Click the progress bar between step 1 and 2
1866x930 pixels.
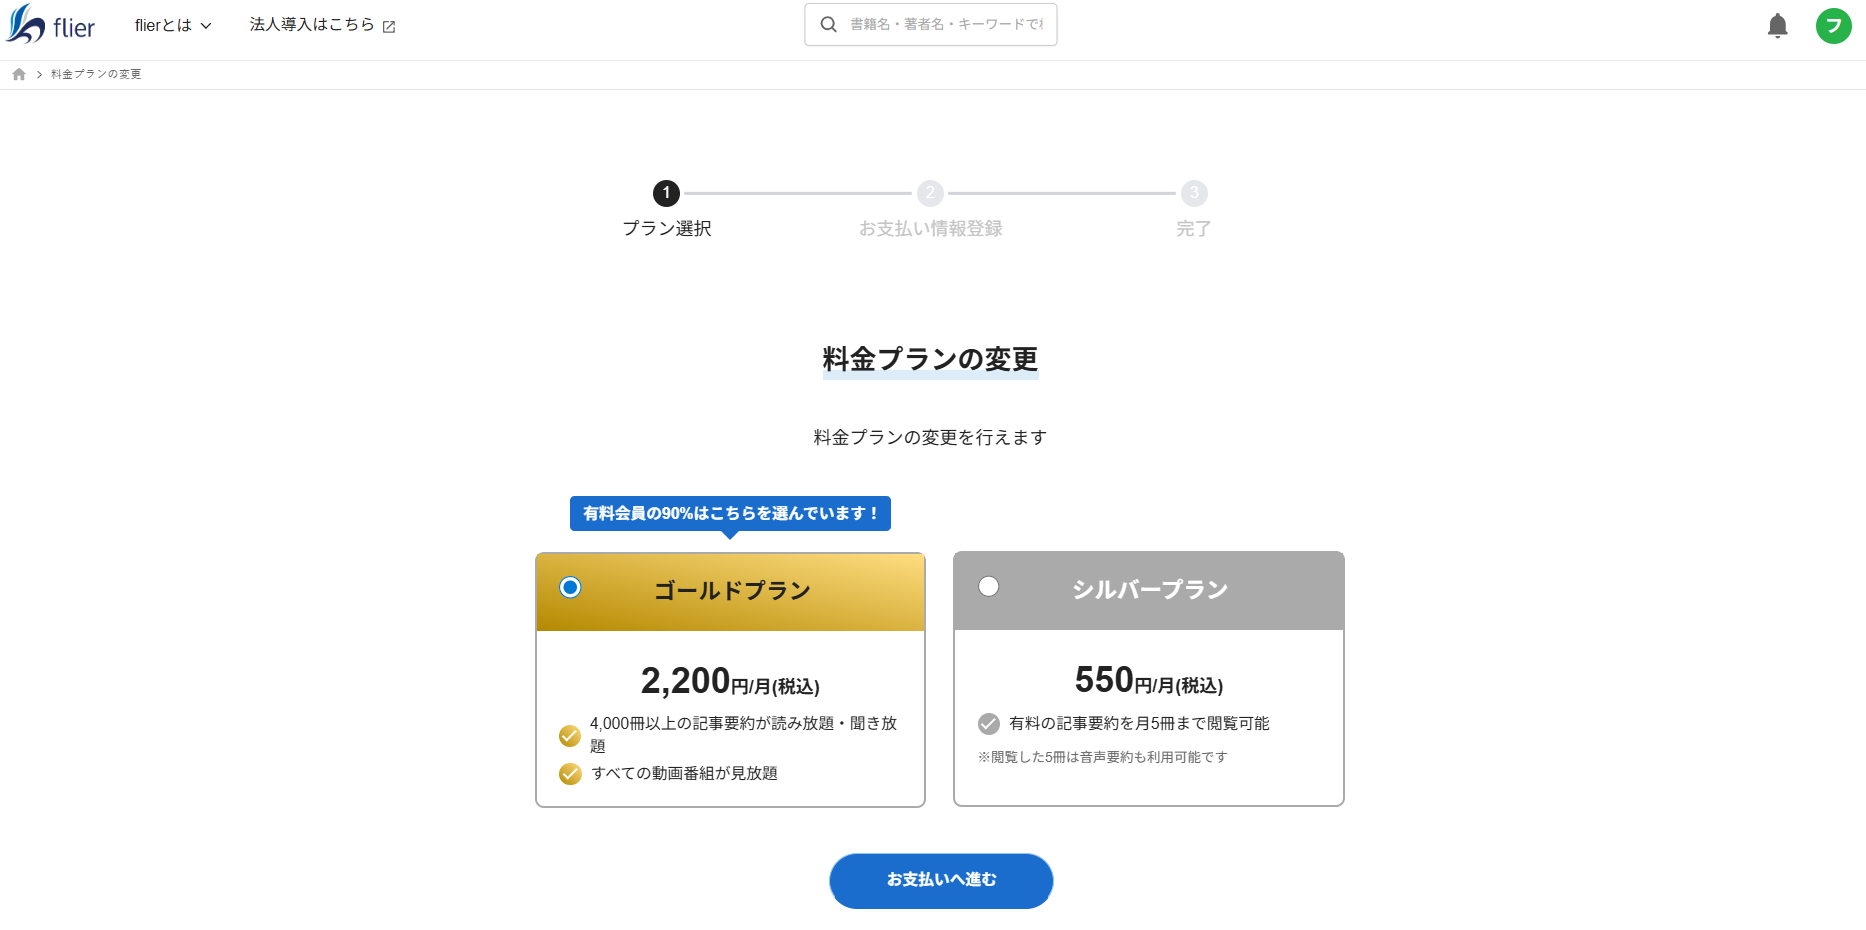798,193
